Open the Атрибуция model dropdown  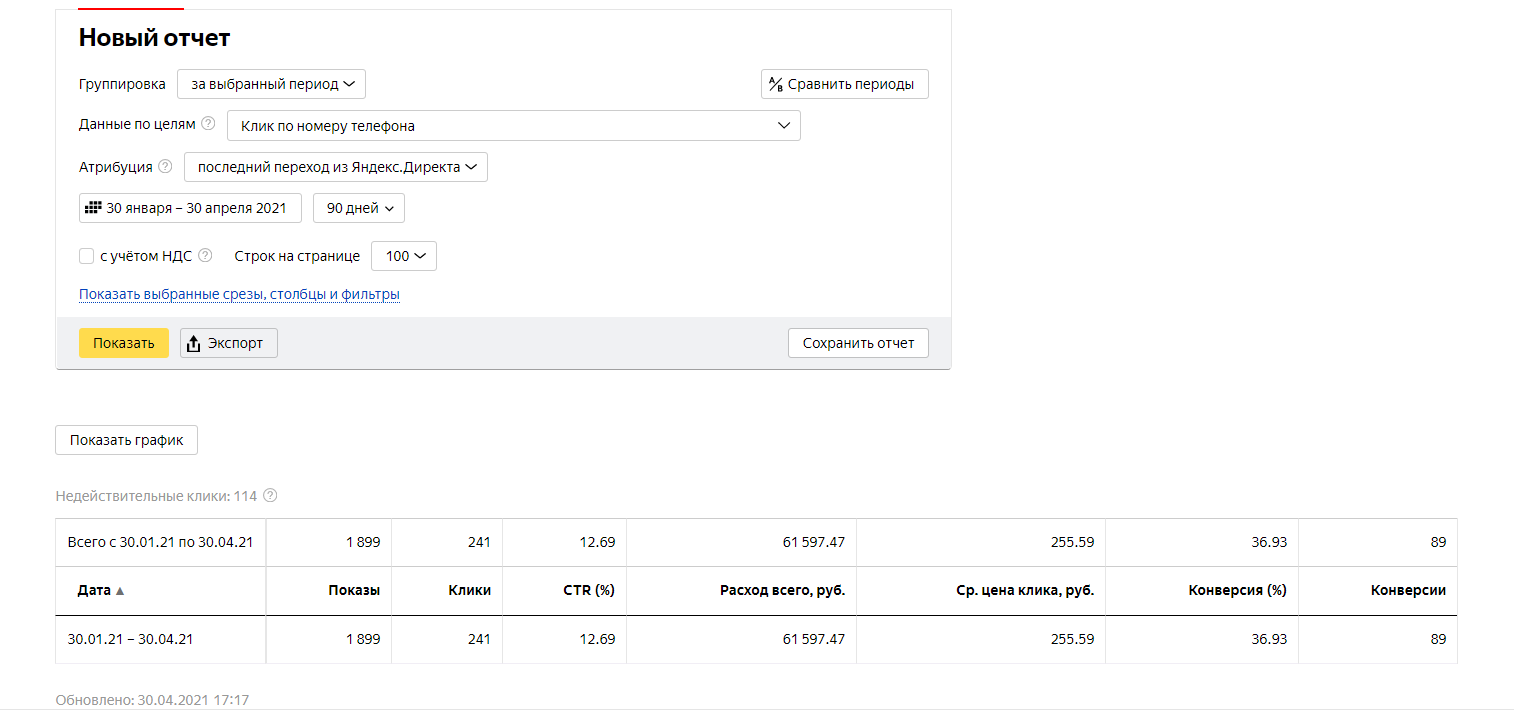point(336,167)
